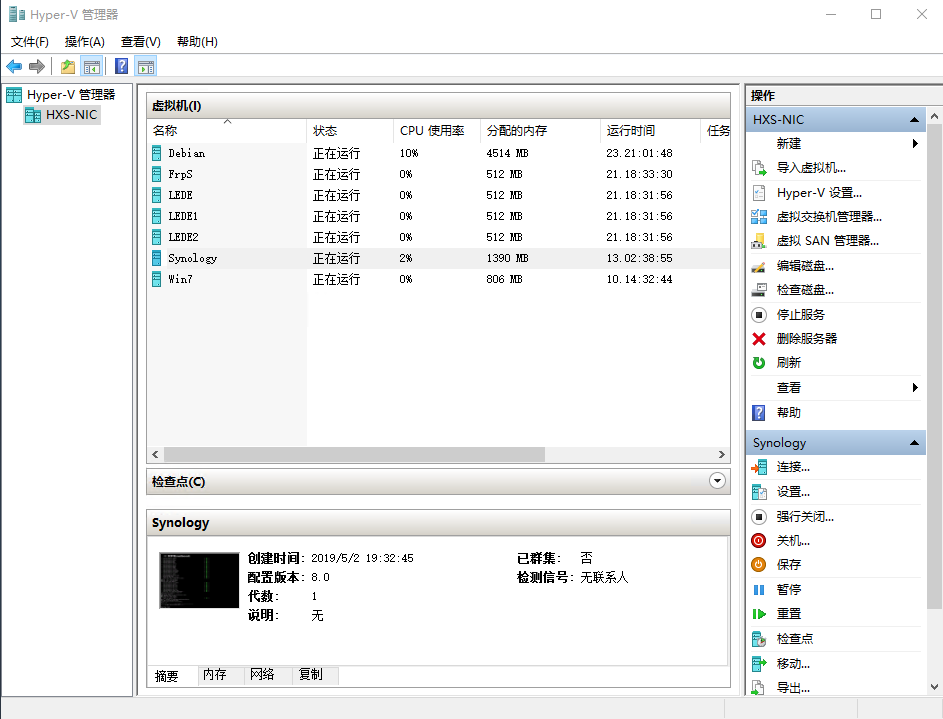Click the 导出 export icon
The height and width of the screenshot is (719, 943).
click(x=759, y=687)
